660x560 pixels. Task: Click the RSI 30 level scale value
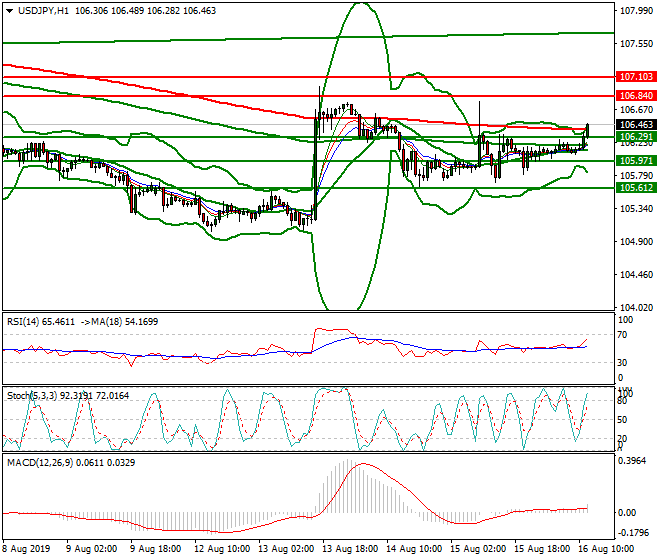click(x=623, y=363)
